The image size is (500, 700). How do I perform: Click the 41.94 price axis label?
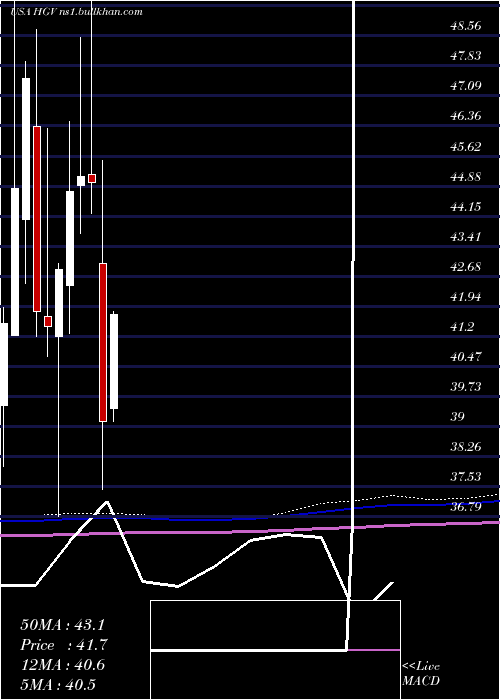[466, 296]
